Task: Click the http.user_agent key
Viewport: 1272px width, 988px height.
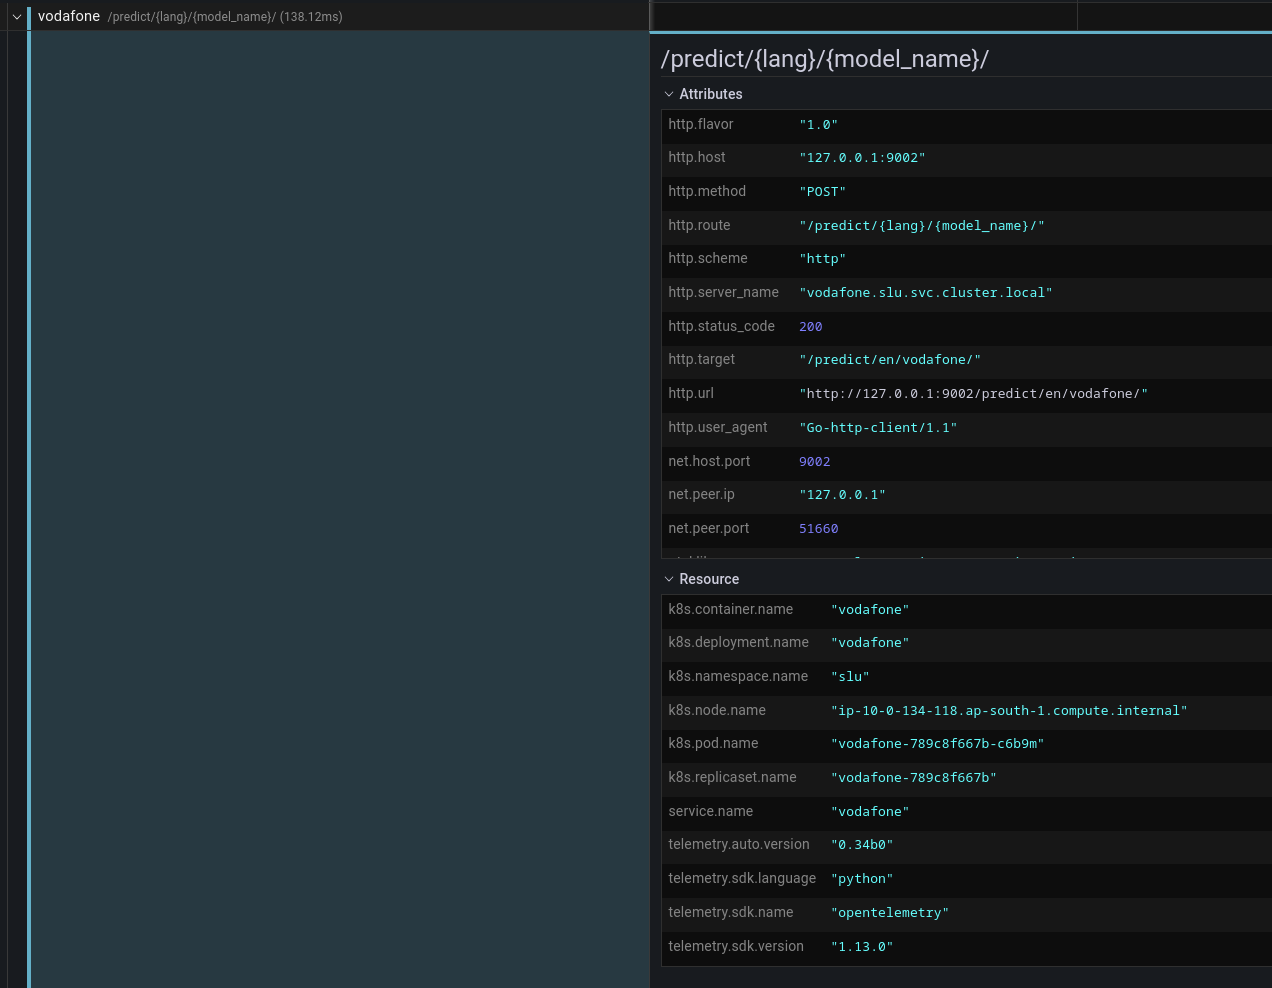Action: tap(718, 427)
